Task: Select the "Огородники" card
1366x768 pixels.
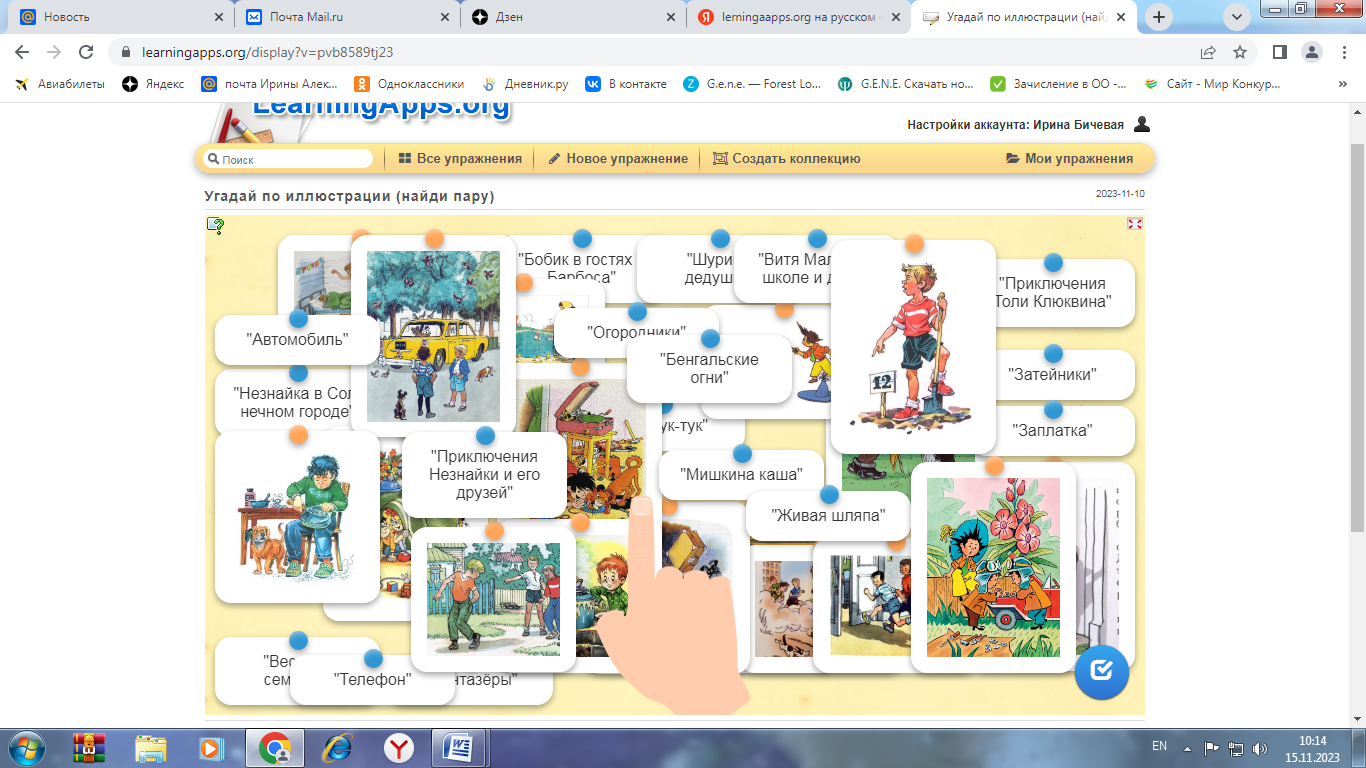Action: coord(636,332)
